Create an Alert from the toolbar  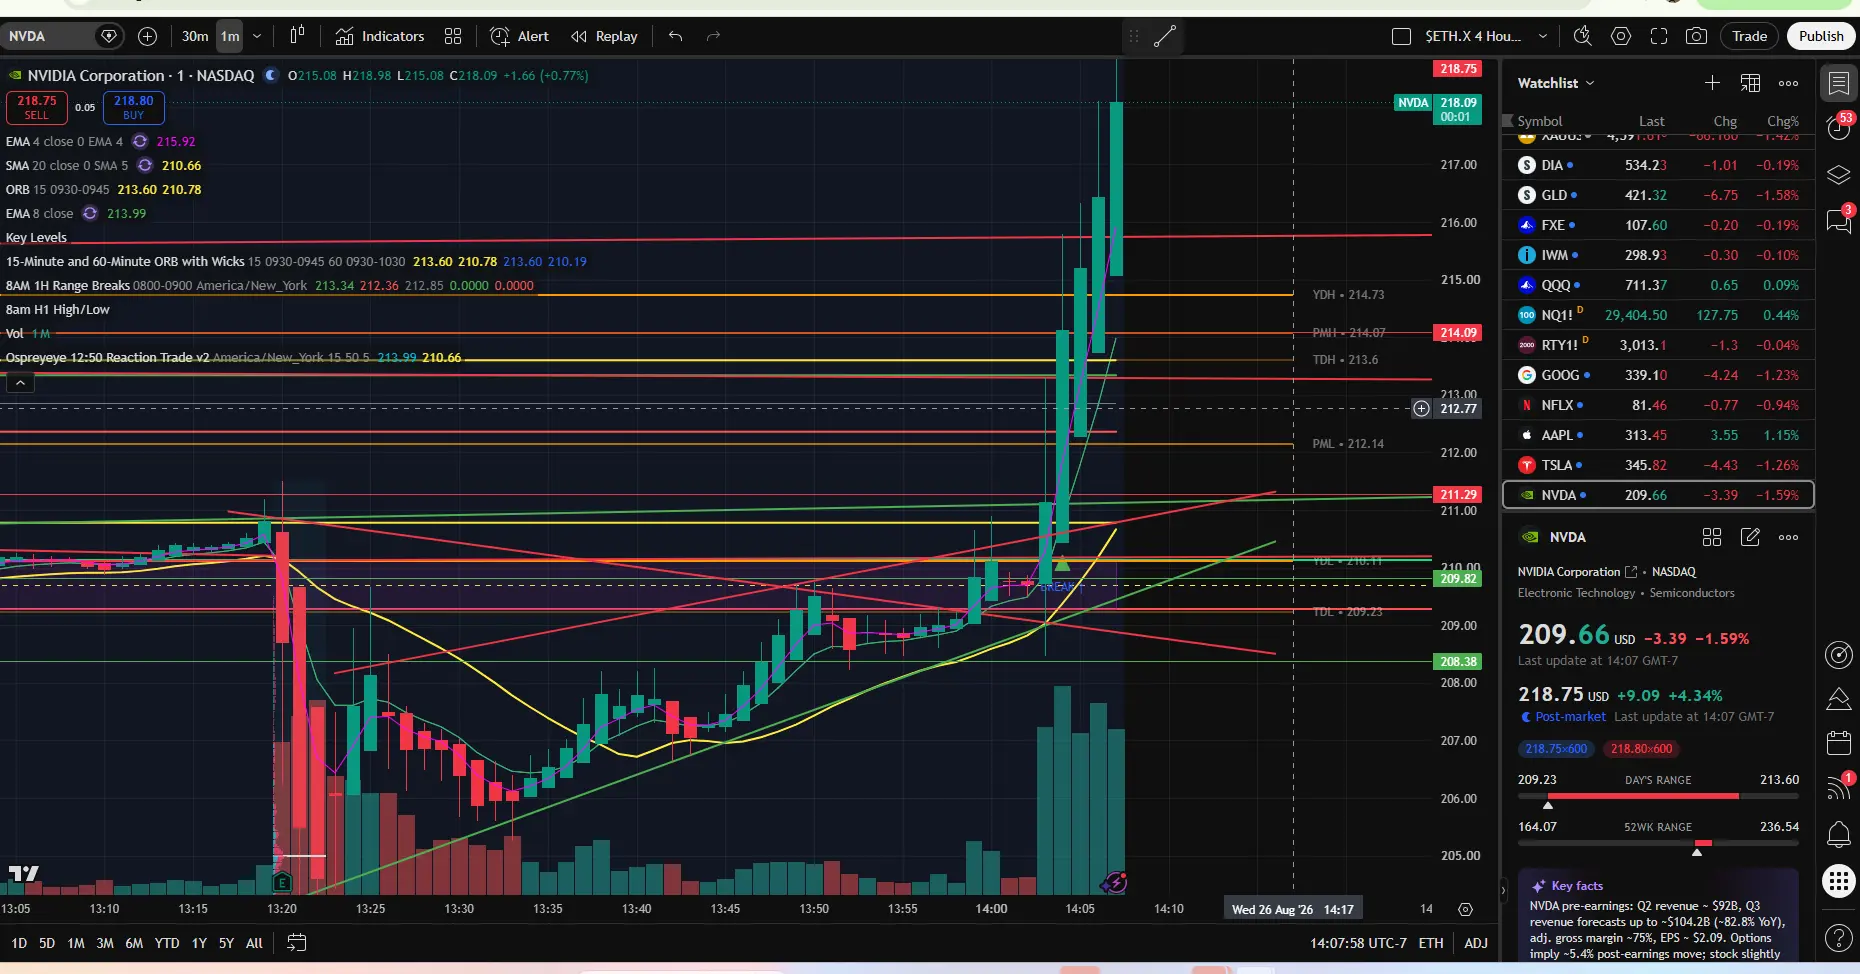click(x=520, y=36)
